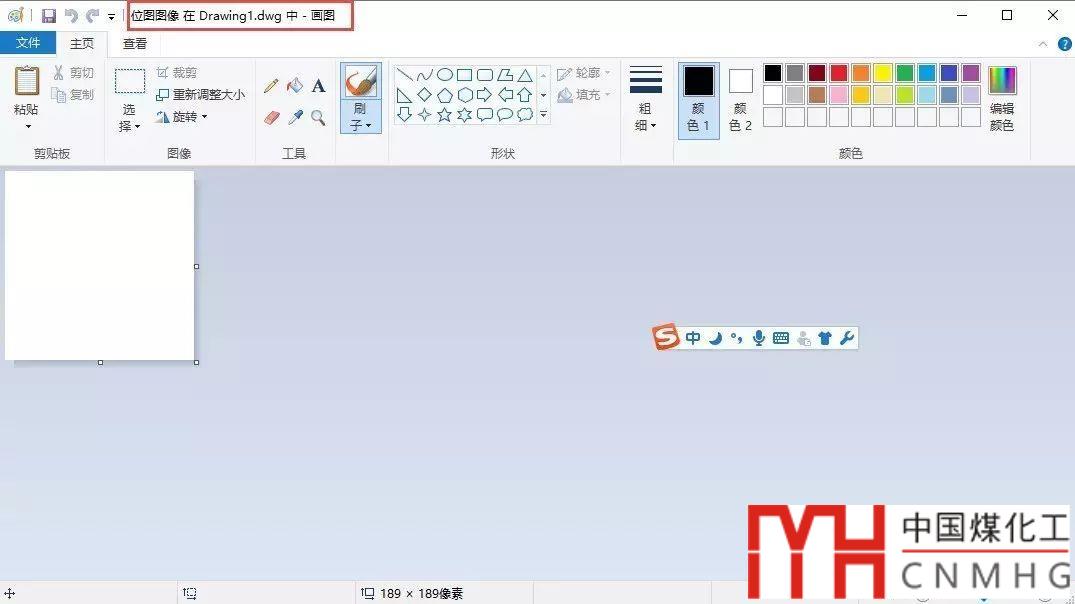The height and width of the screenshot is (604, 1075).
Task: Open the Customize Quick Access Toolbar dropdown
Action: [x=111, y=16]
